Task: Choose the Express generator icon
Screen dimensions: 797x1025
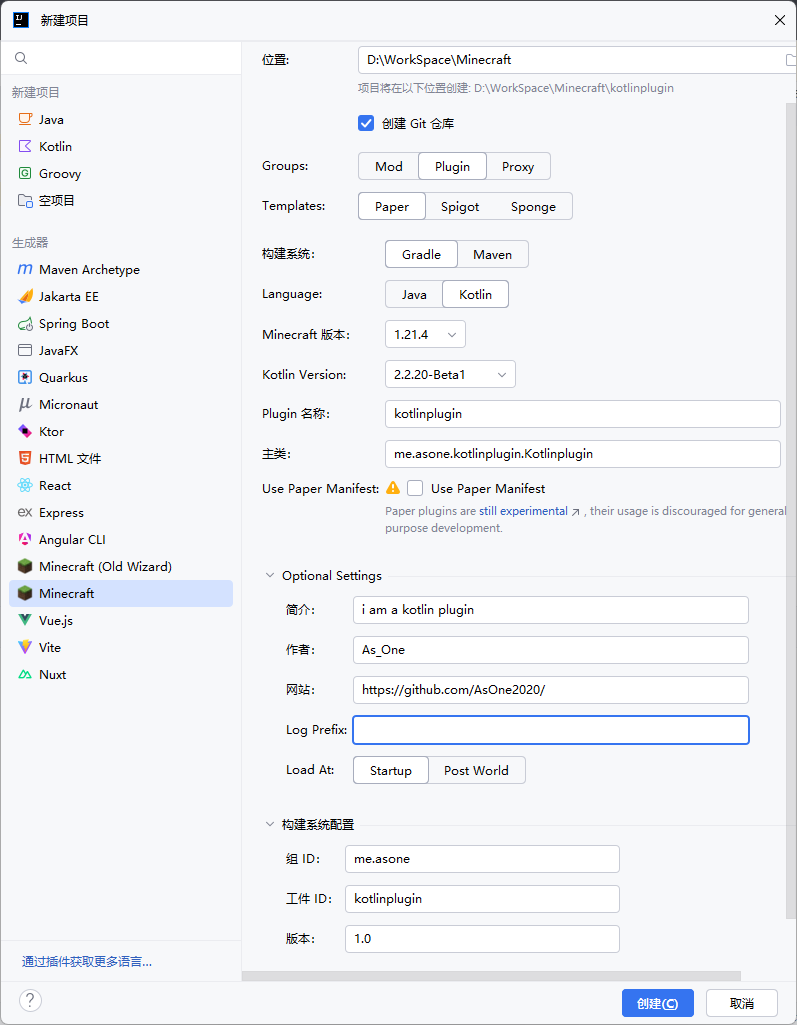Action: coord(25,512)
